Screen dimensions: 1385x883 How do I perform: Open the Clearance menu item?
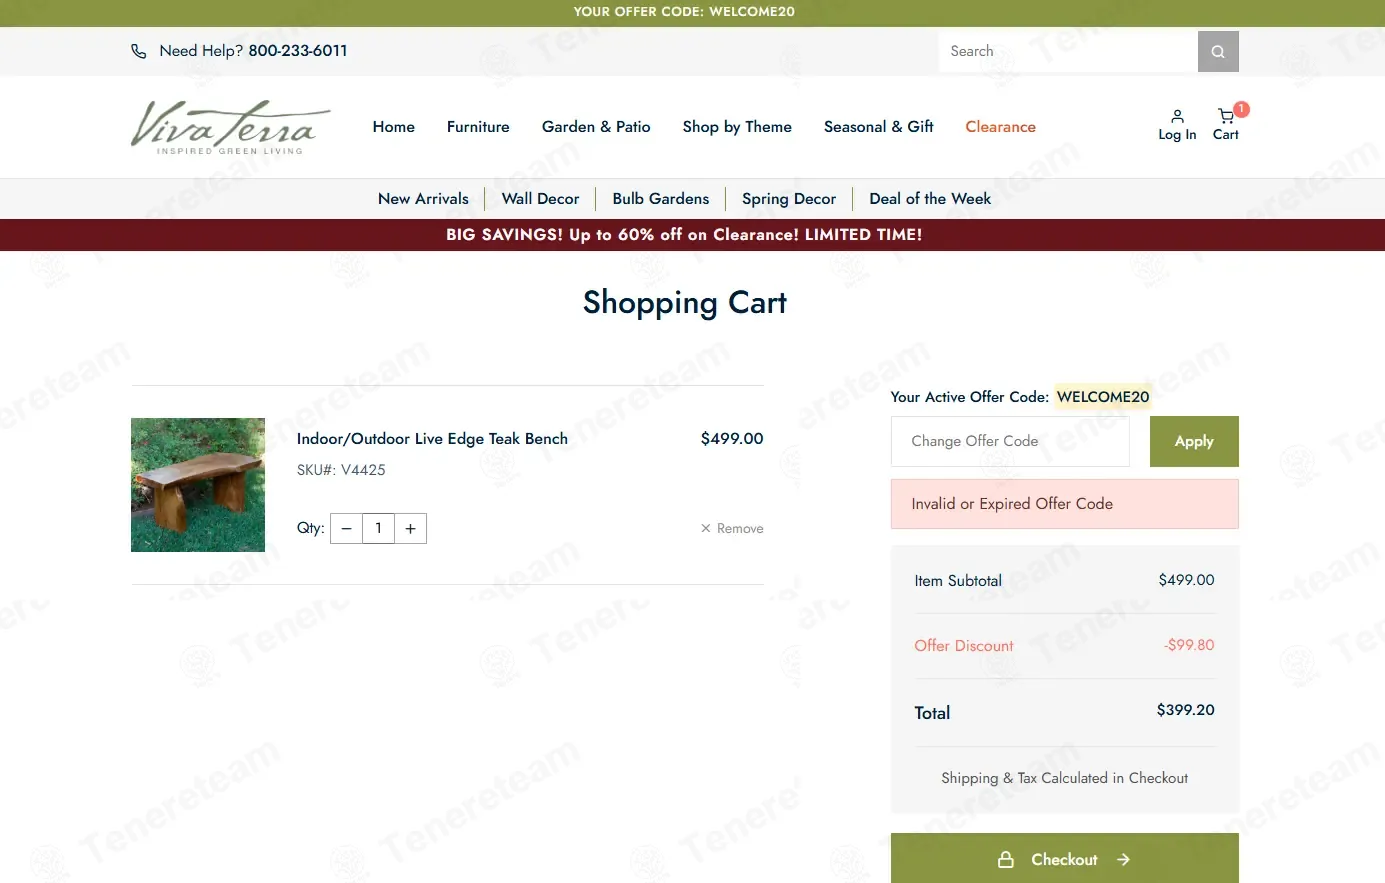[1000, 127]
